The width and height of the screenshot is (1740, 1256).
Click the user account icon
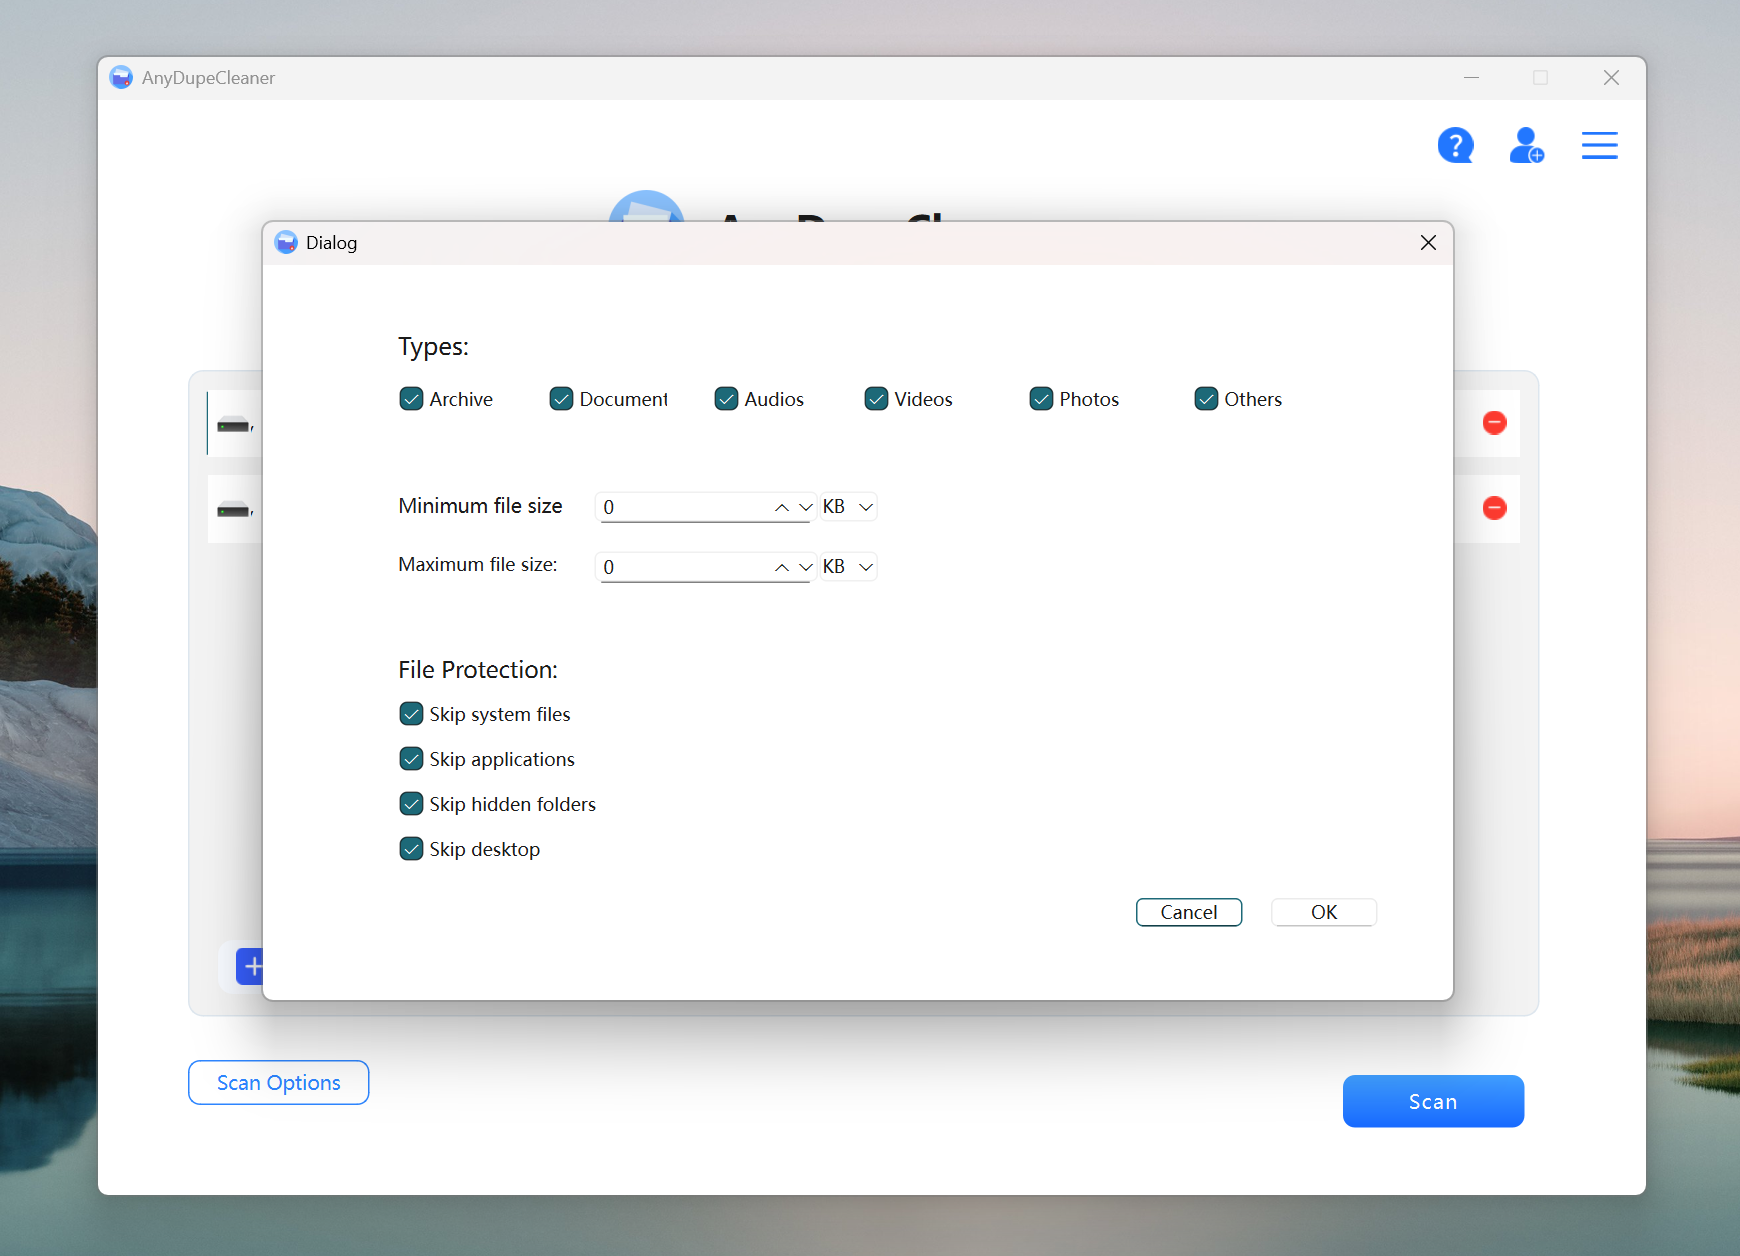(1526, 146)
